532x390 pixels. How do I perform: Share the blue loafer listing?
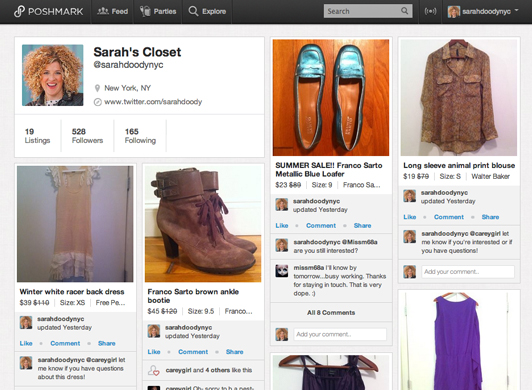tap(362, 225)
